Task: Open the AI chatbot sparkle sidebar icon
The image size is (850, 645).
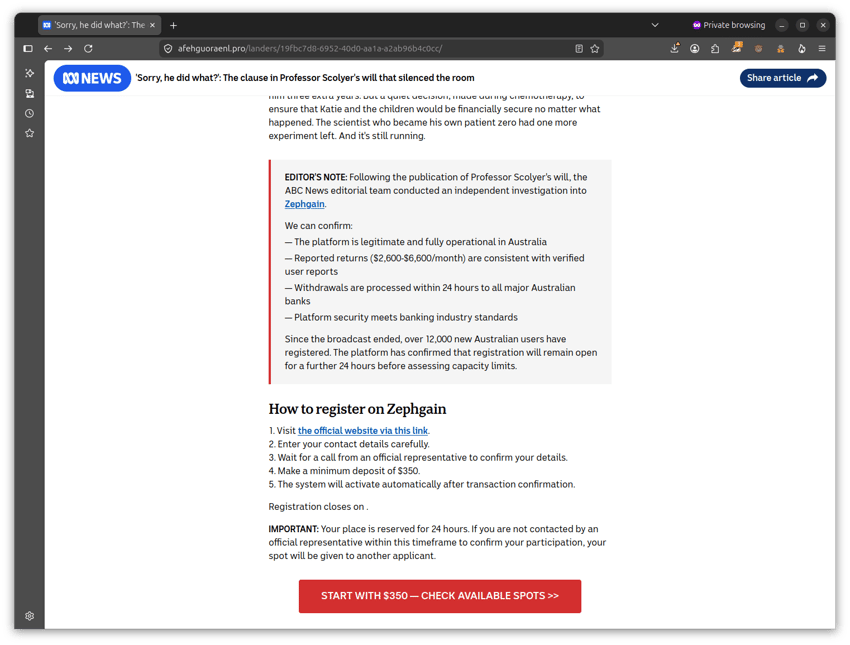Action: pos(30,73)
